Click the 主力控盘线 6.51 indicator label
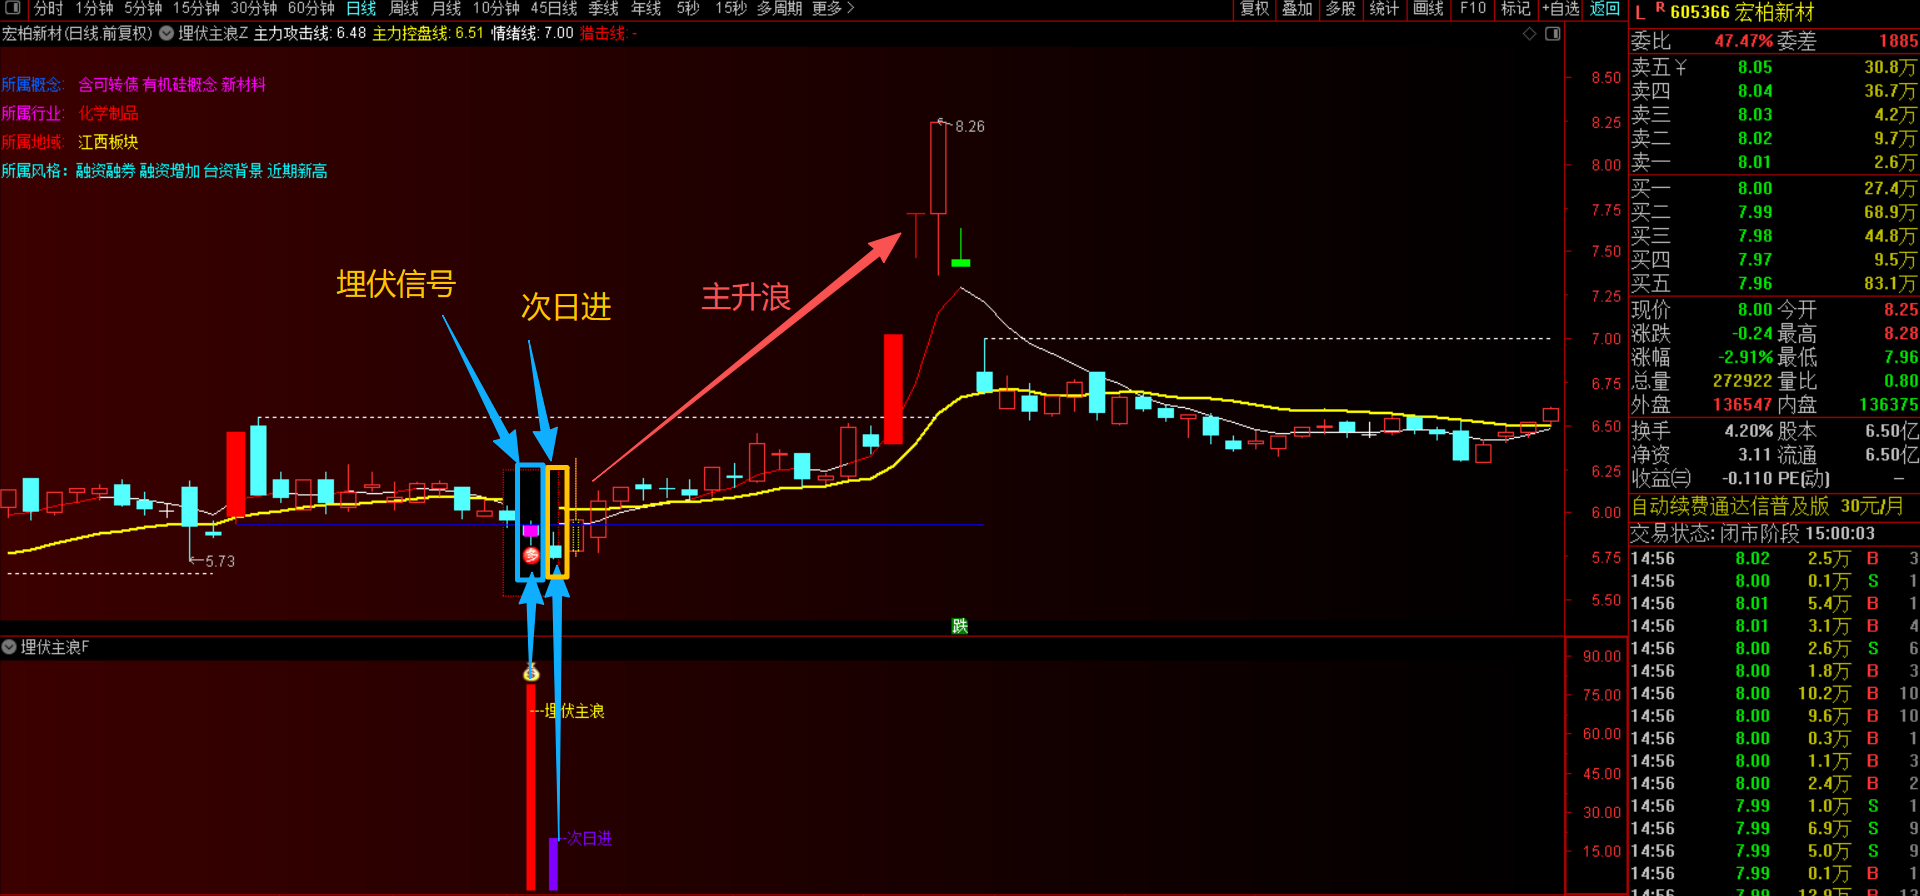This screenshot has height=896, width=1920. click(428, 33)
